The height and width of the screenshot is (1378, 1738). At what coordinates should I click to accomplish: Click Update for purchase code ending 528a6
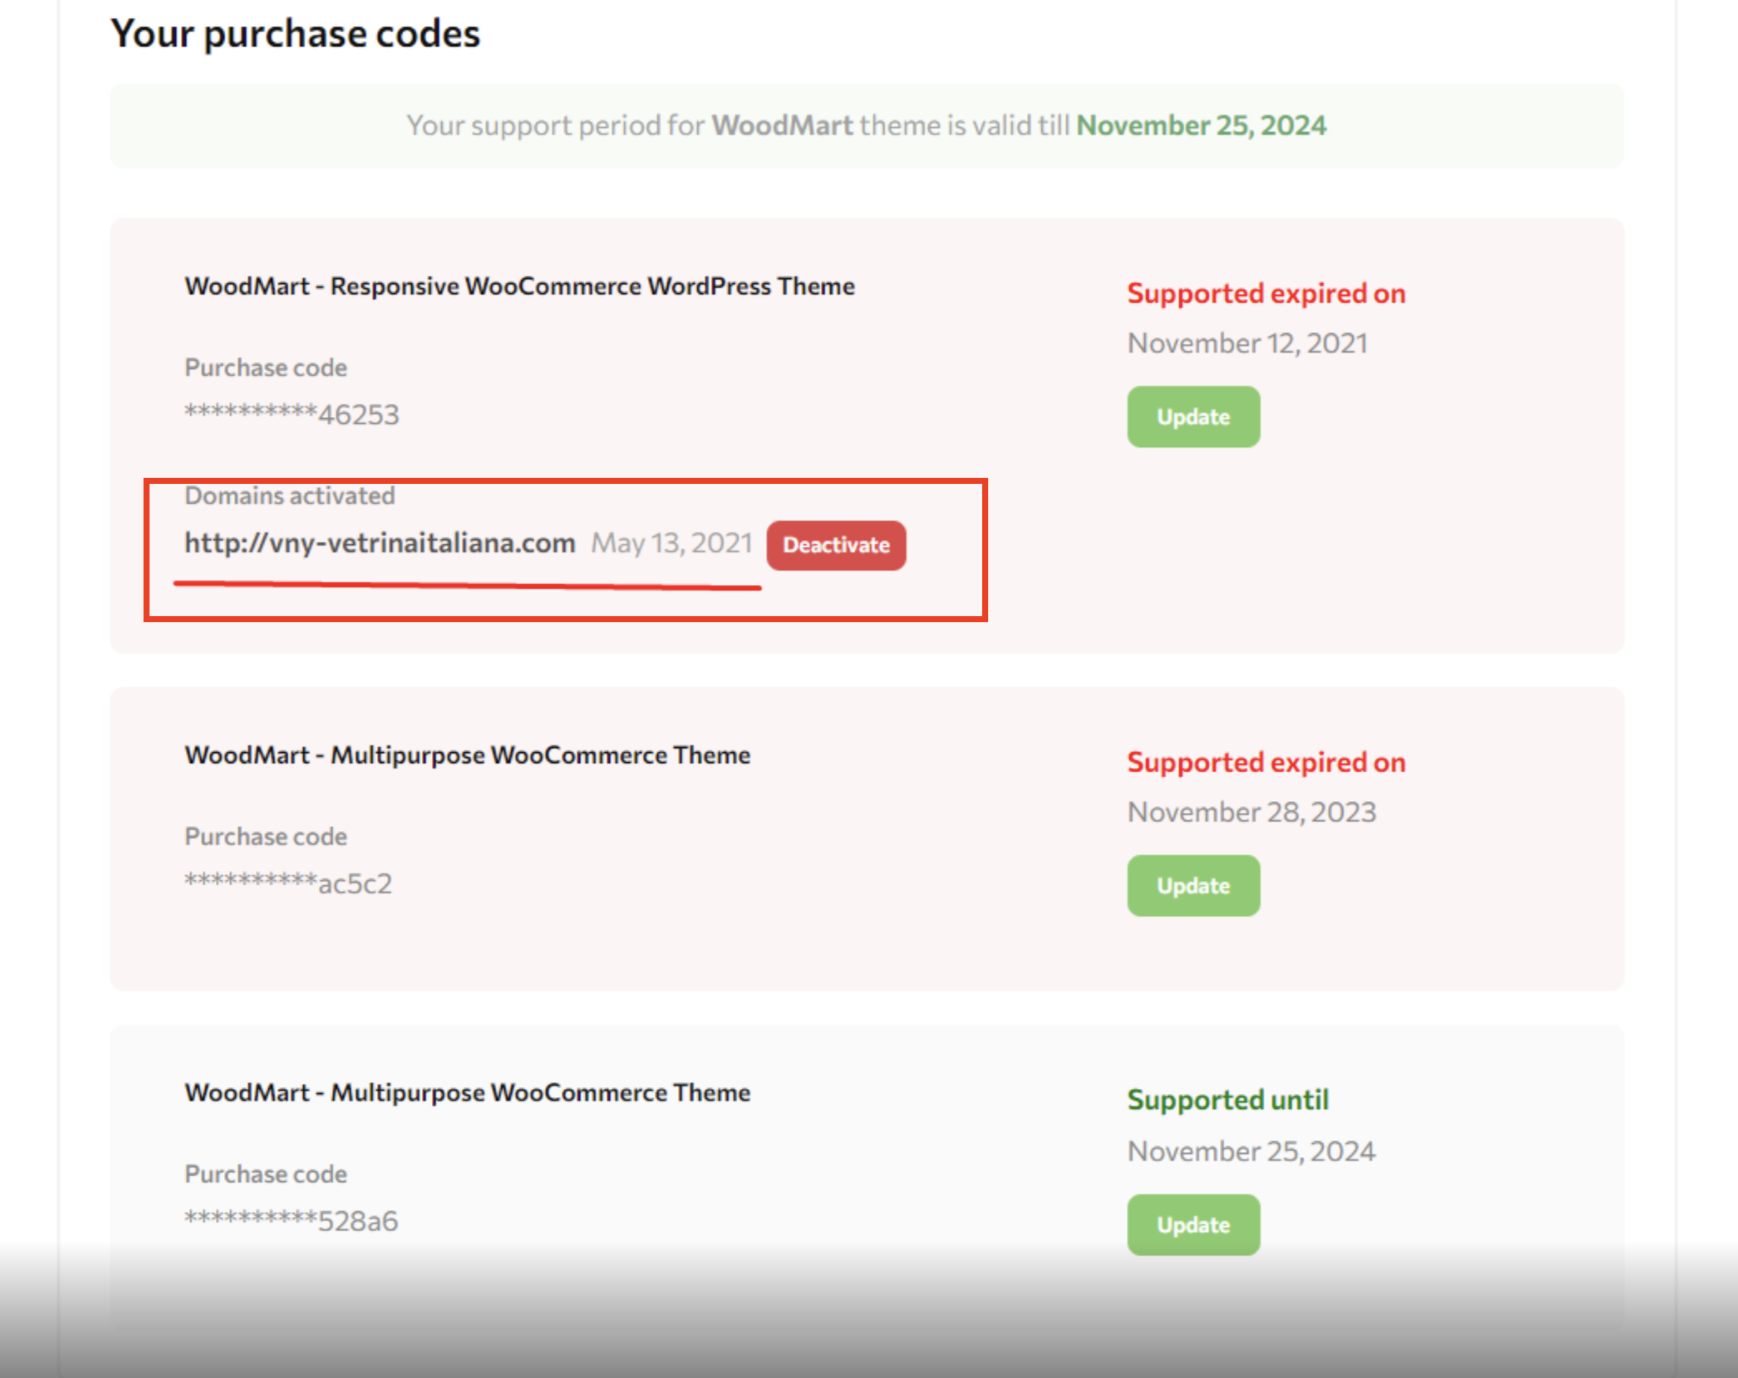1193,1225
